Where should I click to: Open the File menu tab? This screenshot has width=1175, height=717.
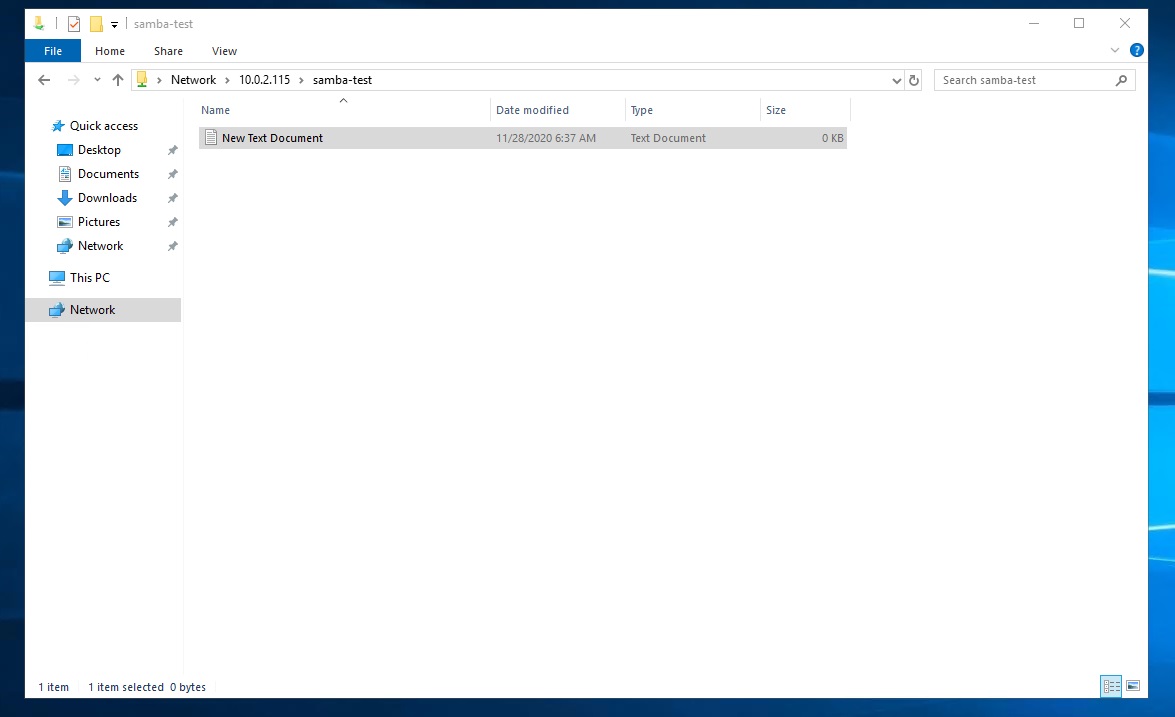point(53,51)
